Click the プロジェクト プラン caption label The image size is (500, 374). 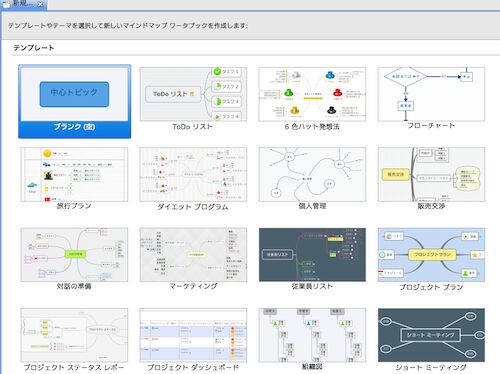[x=431, y=287]
